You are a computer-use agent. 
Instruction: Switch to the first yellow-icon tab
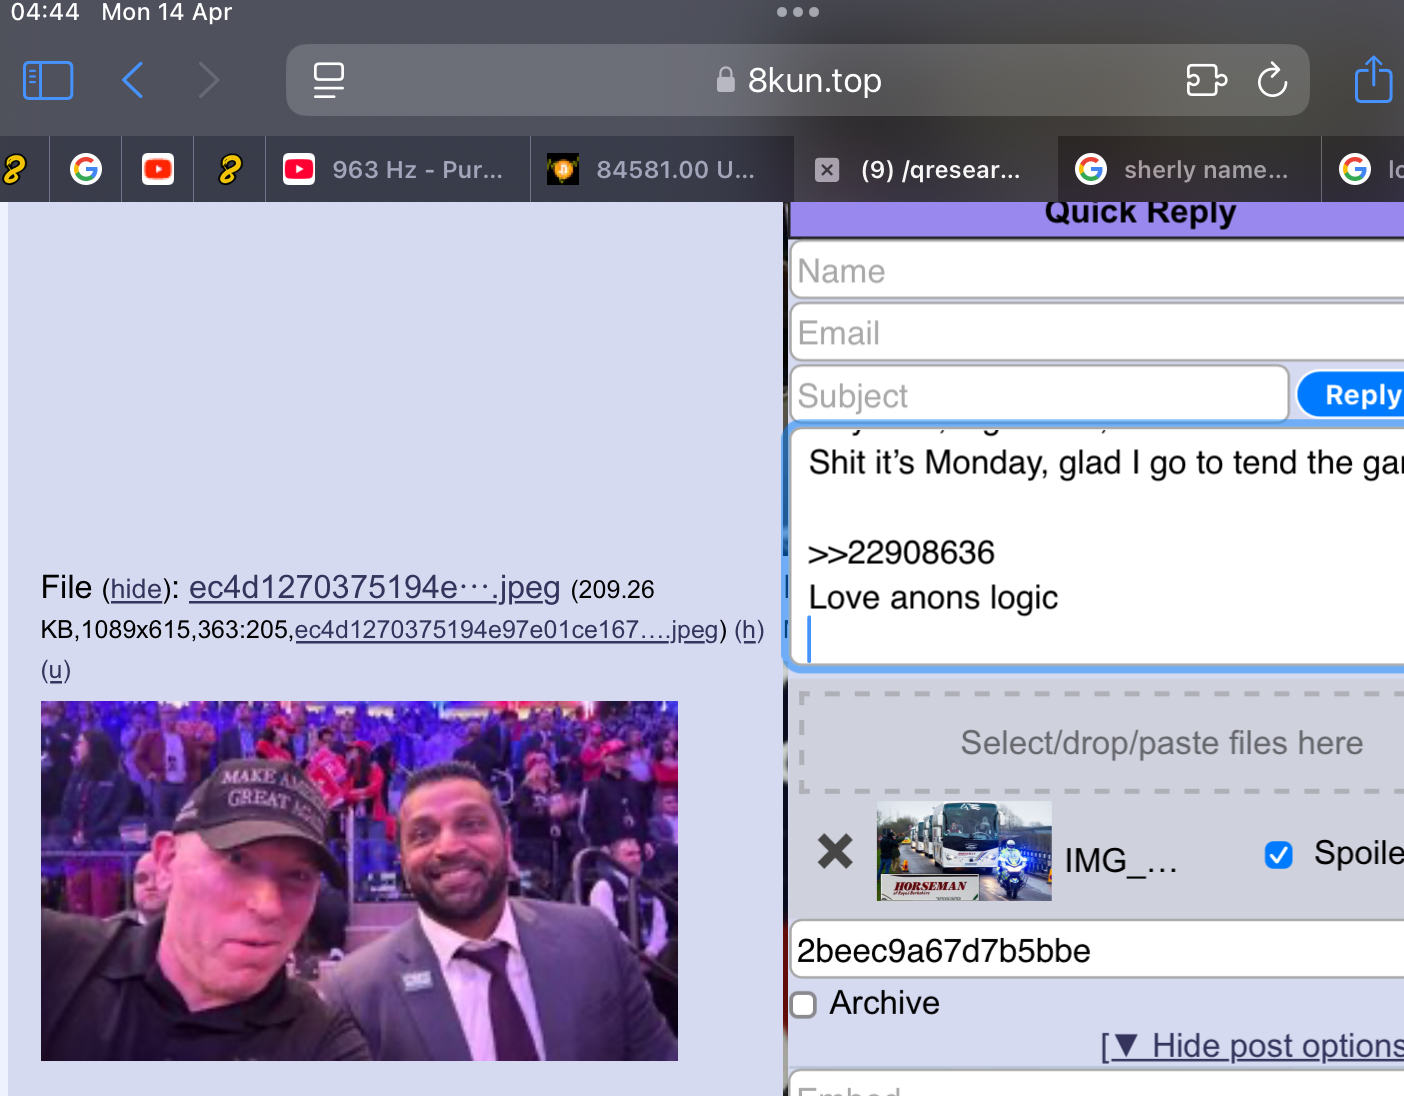[14, 169]
